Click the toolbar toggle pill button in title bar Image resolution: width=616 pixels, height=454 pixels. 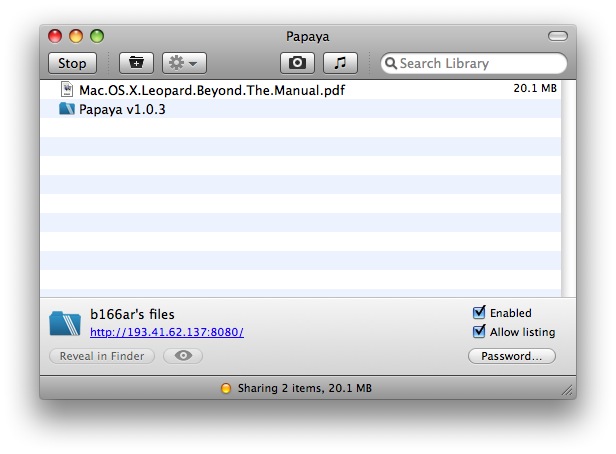click(557, 36)
